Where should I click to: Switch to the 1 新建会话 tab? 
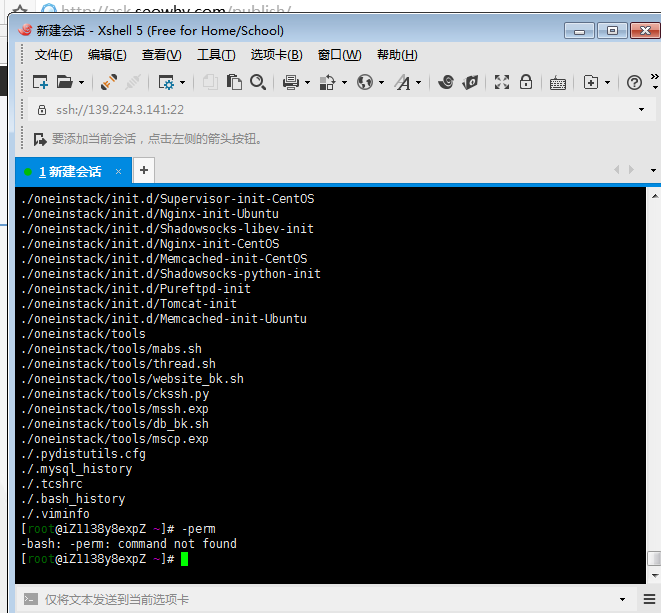pyautogui.click(x=72, y=171)
